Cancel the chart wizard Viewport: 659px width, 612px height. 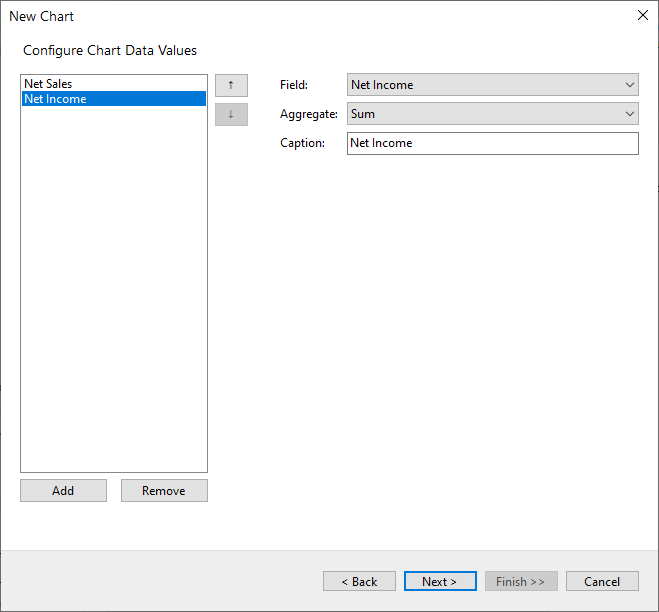point(602,581)
